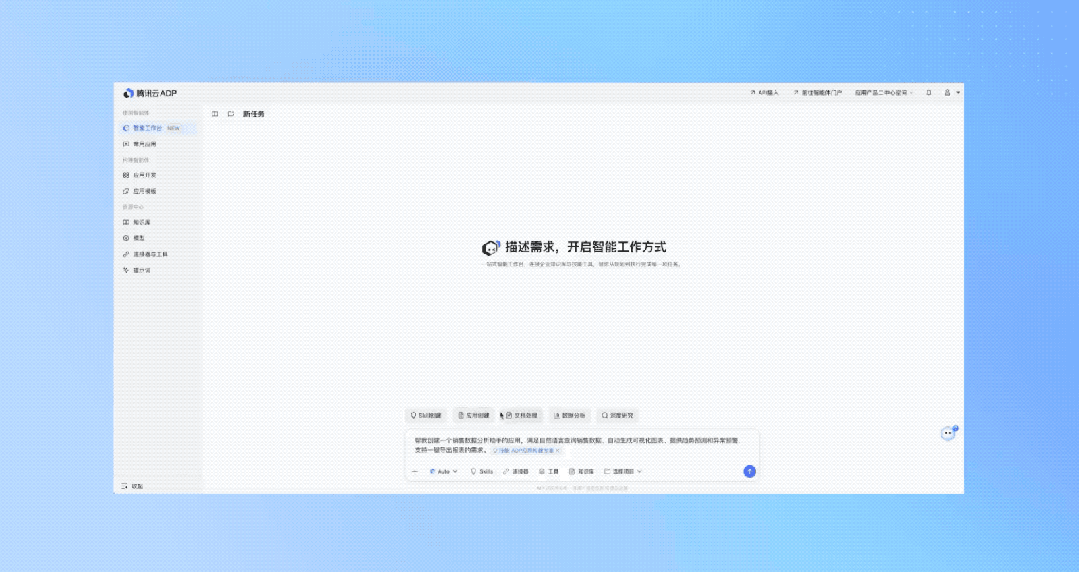Click the connector link-icon toolbar option
1079x572 pixels.
515,472
